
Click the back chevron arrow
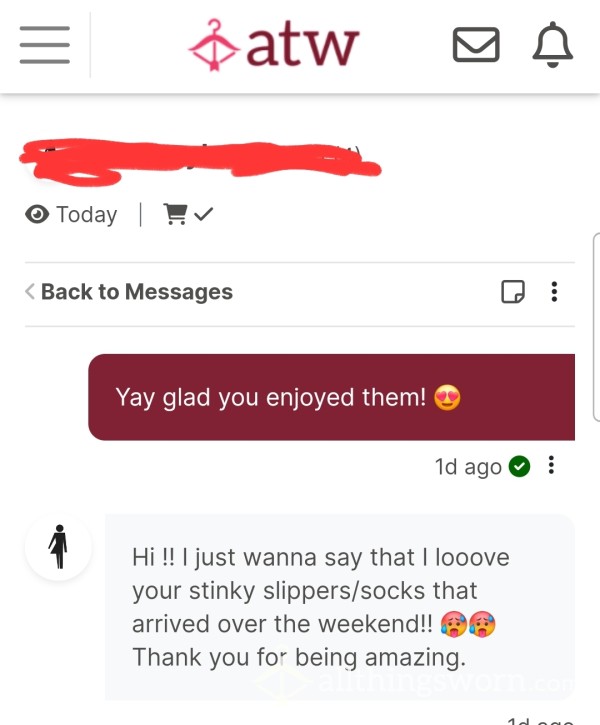[x=30, y=292]
